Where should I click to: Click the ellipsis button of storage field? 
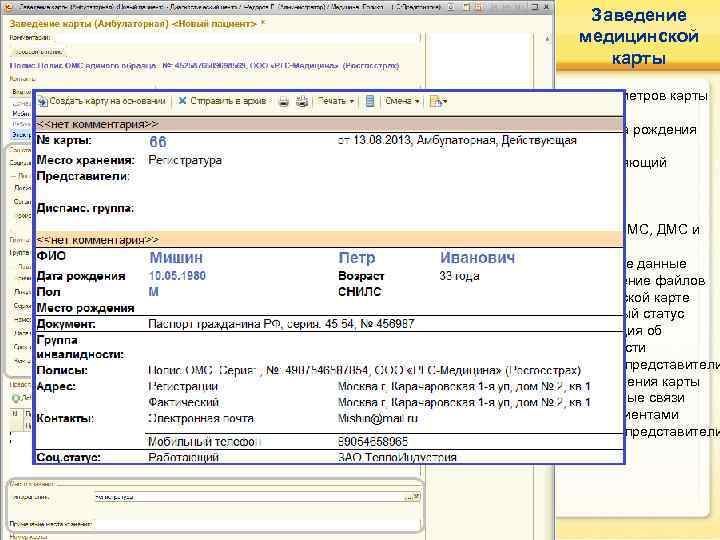coord(408,497)
